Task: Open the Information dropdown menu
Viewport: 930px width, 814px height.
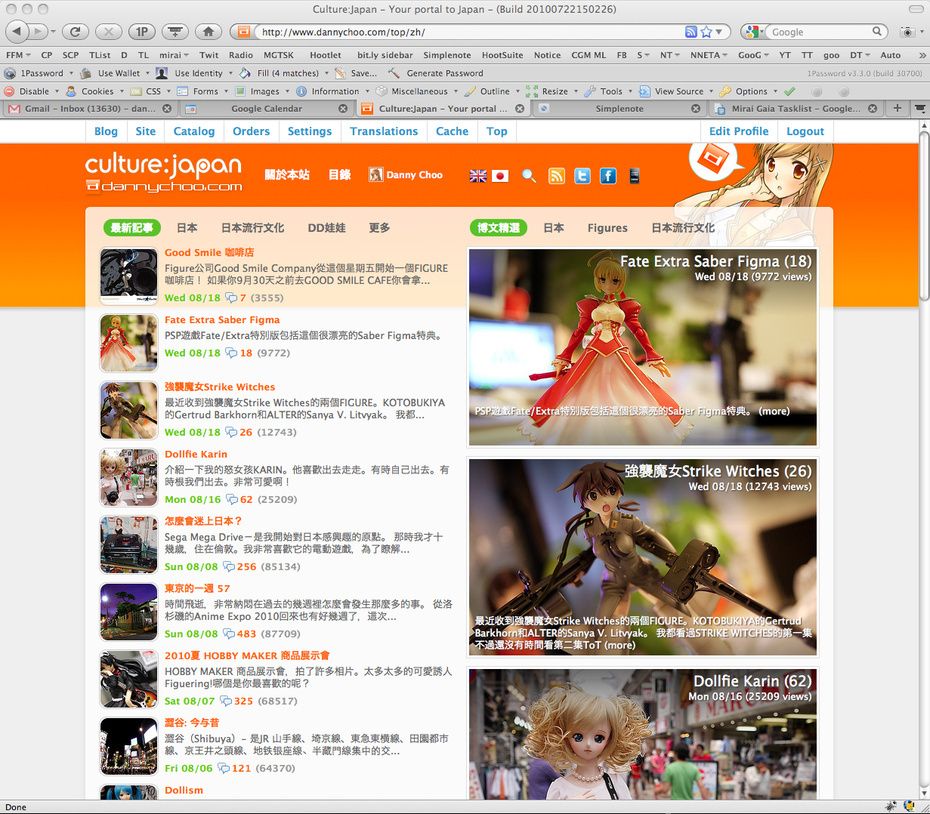Action: tap(333, 91)
